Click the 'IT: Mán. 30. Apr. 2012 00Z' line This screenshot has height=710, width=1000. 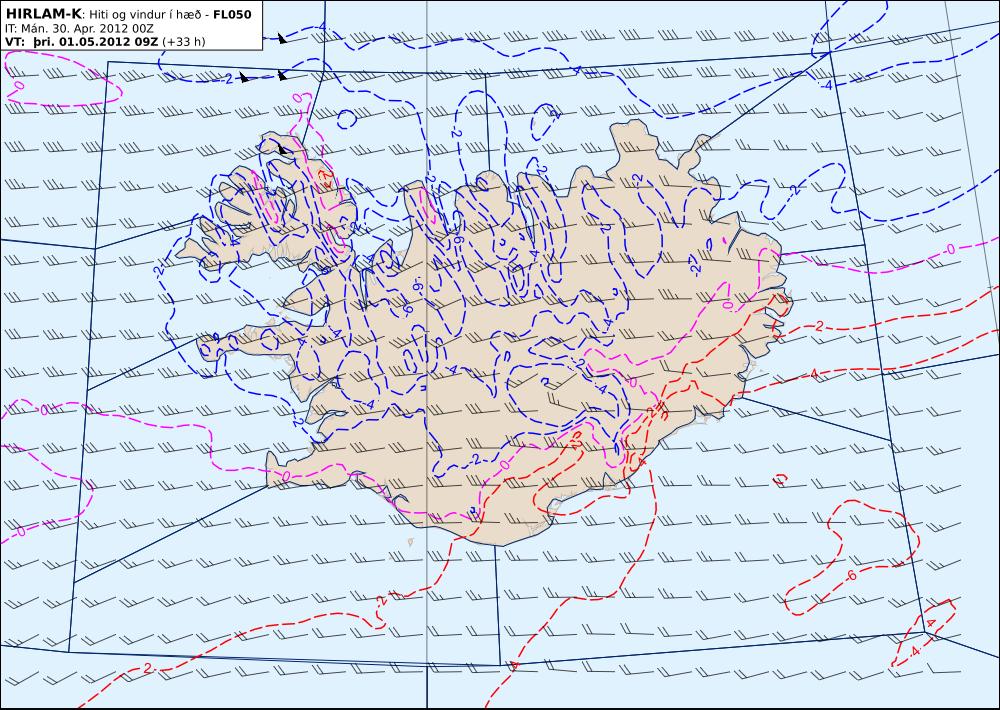pyautogui.click(x=79, y=28)
